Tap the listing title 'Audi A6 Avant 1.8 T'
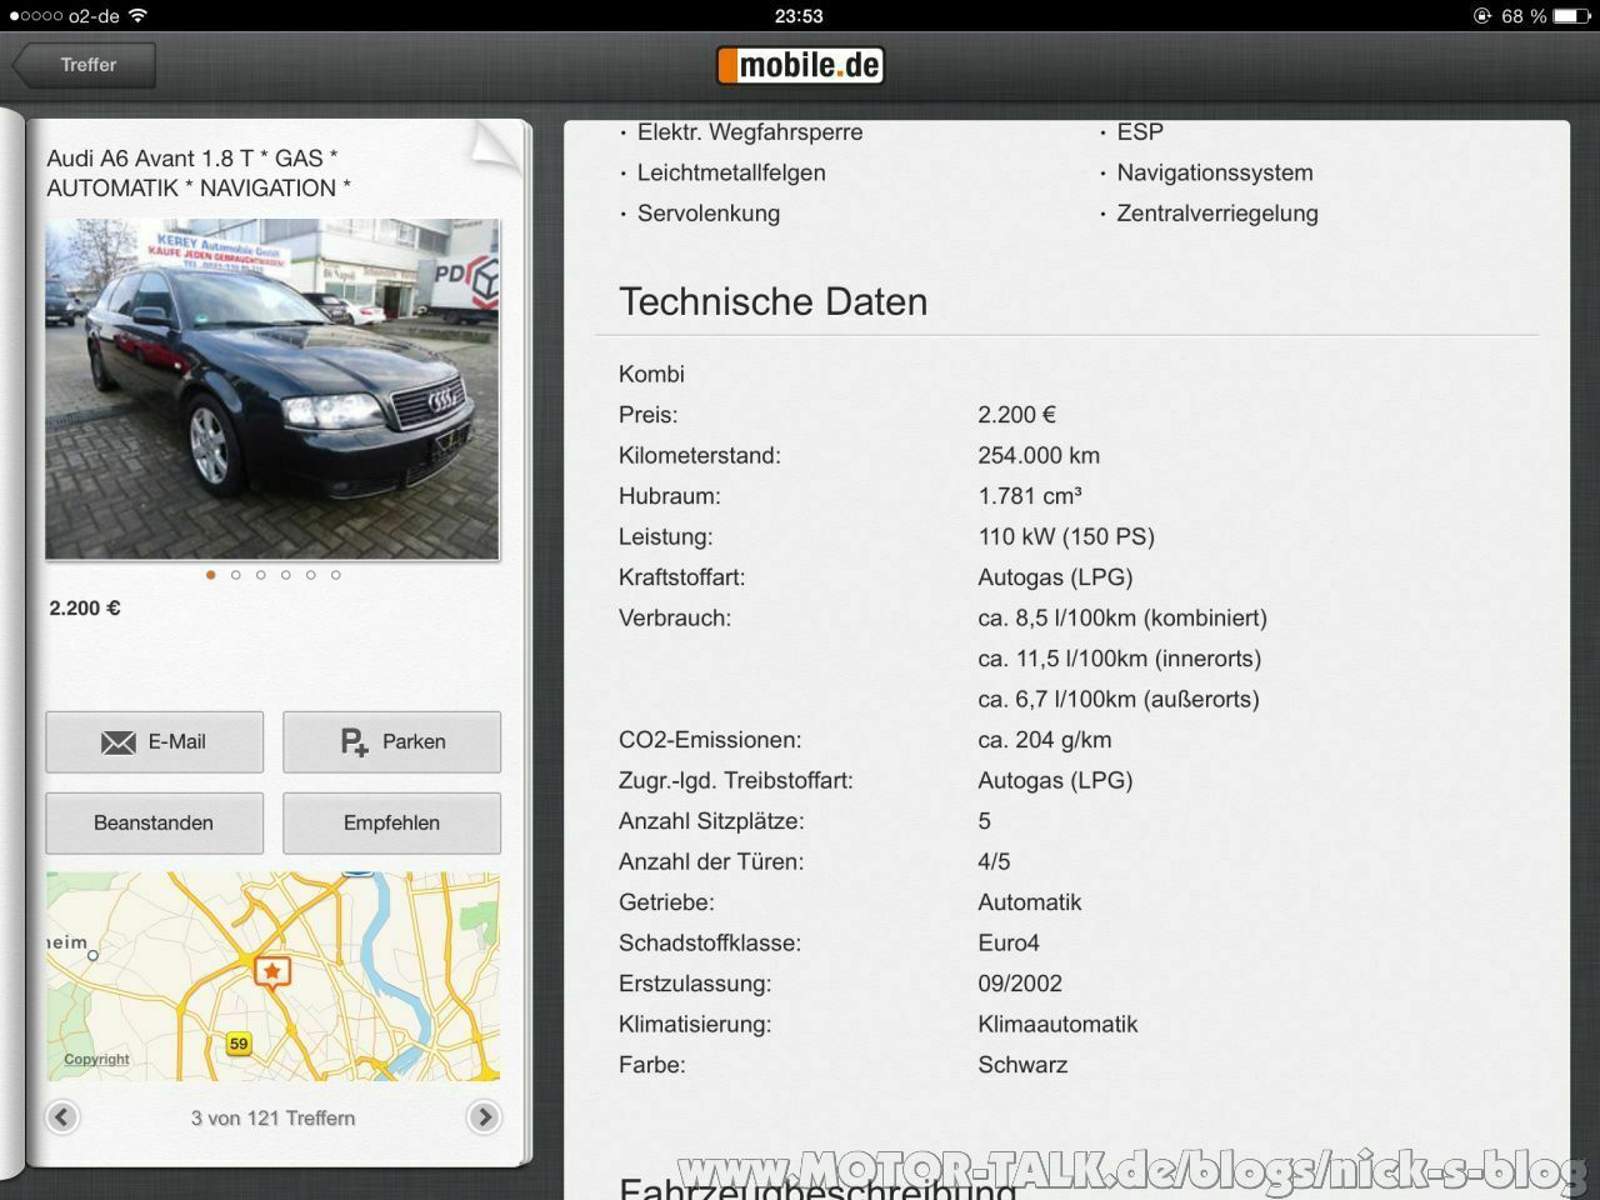The width and height of the screenshot is (1600, 1200). pos(199,173)
